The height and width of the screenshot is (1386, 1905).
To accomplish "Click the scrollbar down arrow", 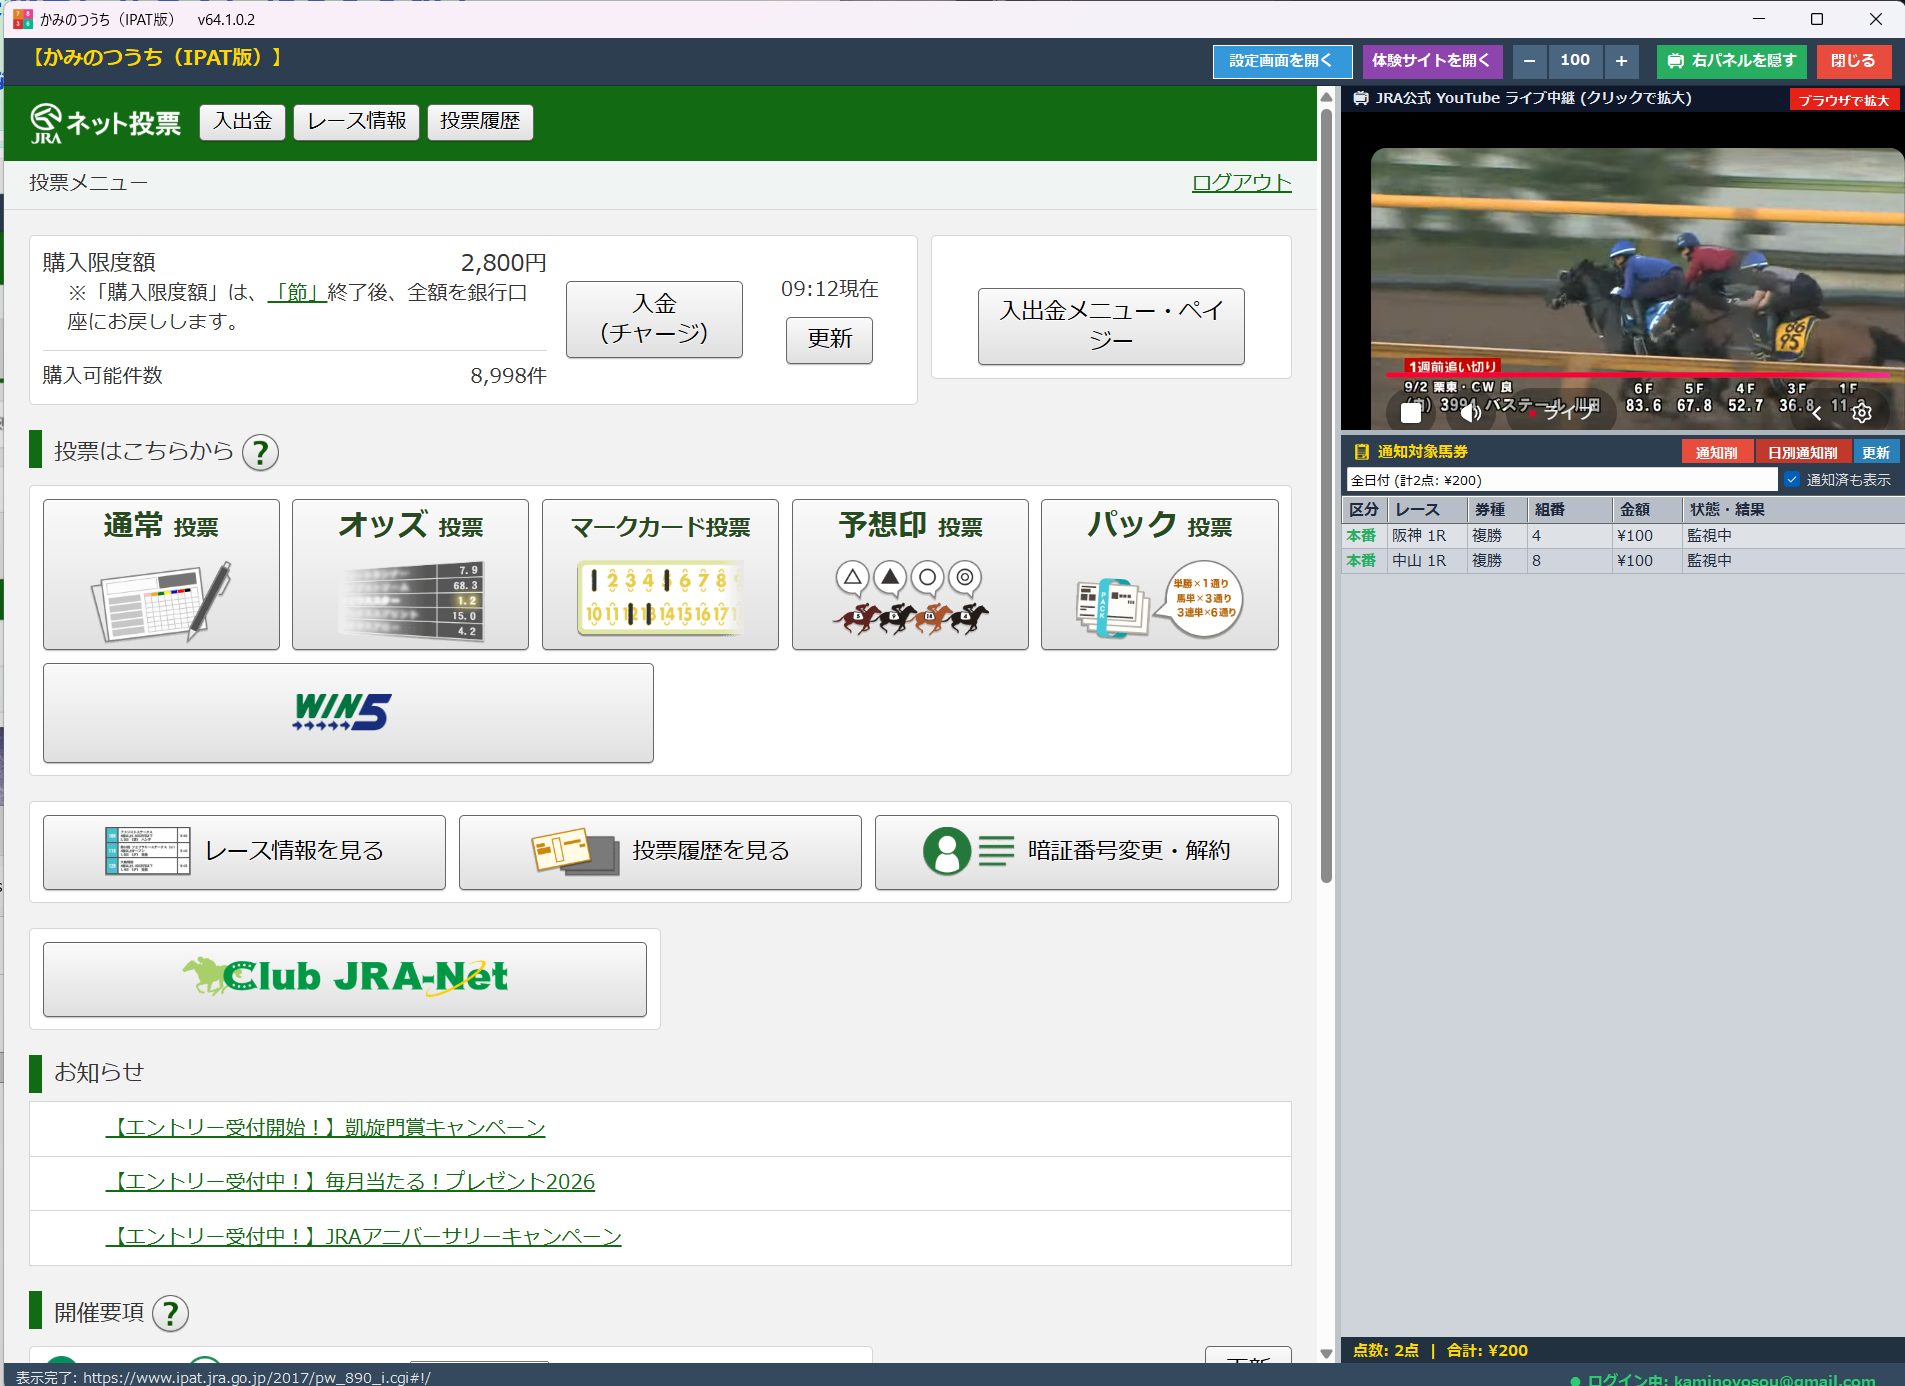I will coord(1327,1353).
